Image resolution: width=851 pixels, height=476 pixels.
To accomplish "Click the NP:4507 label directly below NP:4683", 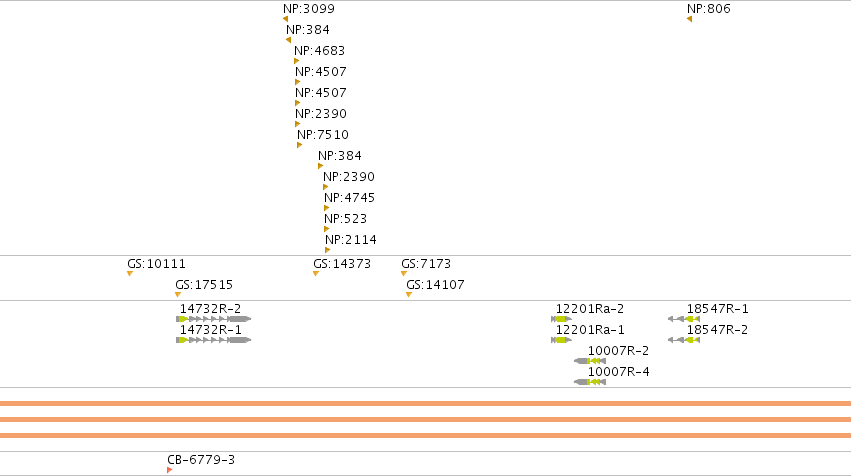I will point(321,72).
